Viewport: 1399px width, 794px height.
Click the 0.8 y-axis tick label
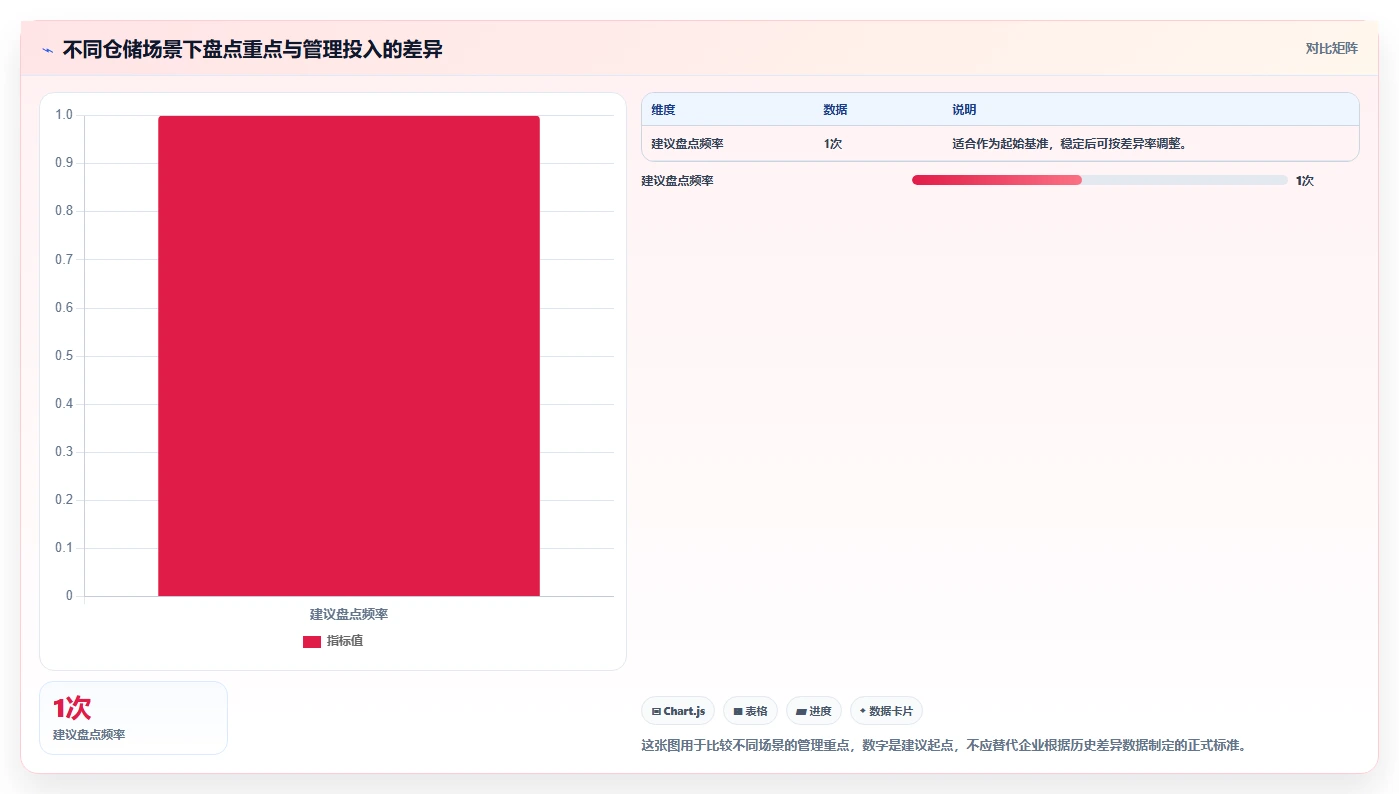64,211
